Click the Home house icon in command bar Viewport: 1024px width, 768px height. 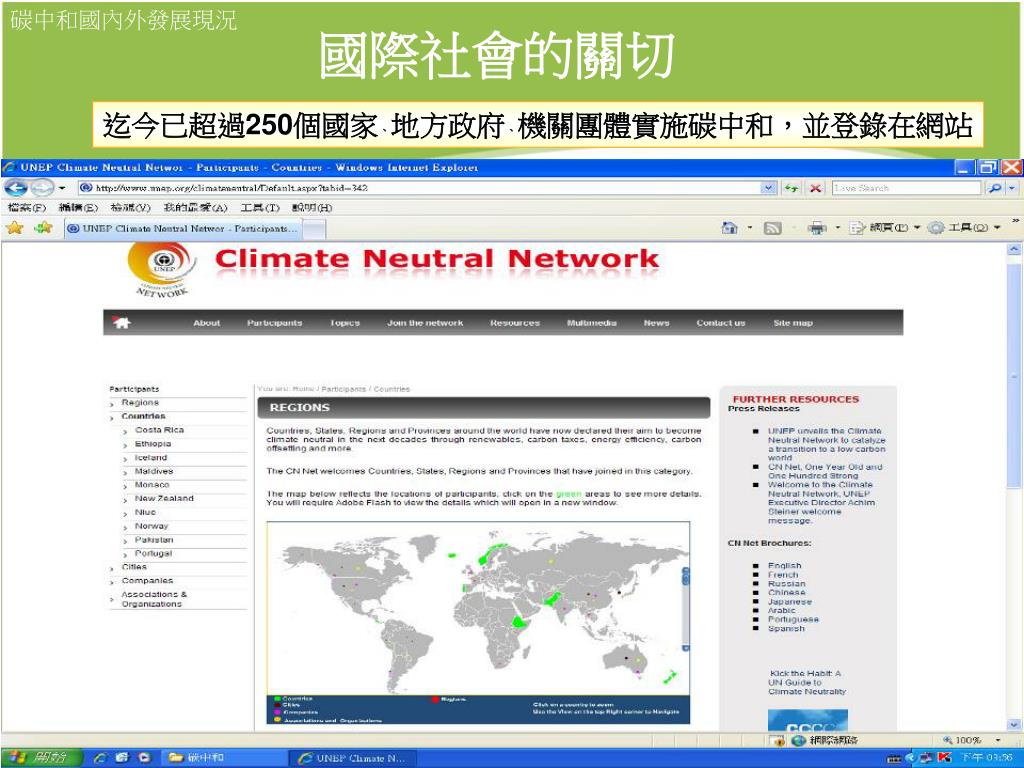point(729,228)
